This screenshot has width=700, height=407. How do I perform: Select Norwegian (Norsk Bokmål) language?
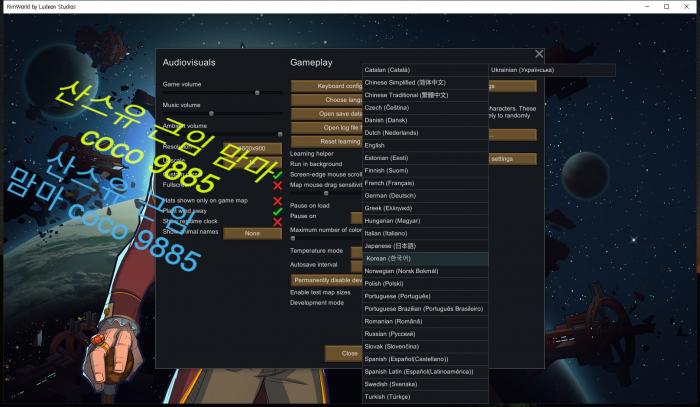pyautogui.click(x=425, y=271)
